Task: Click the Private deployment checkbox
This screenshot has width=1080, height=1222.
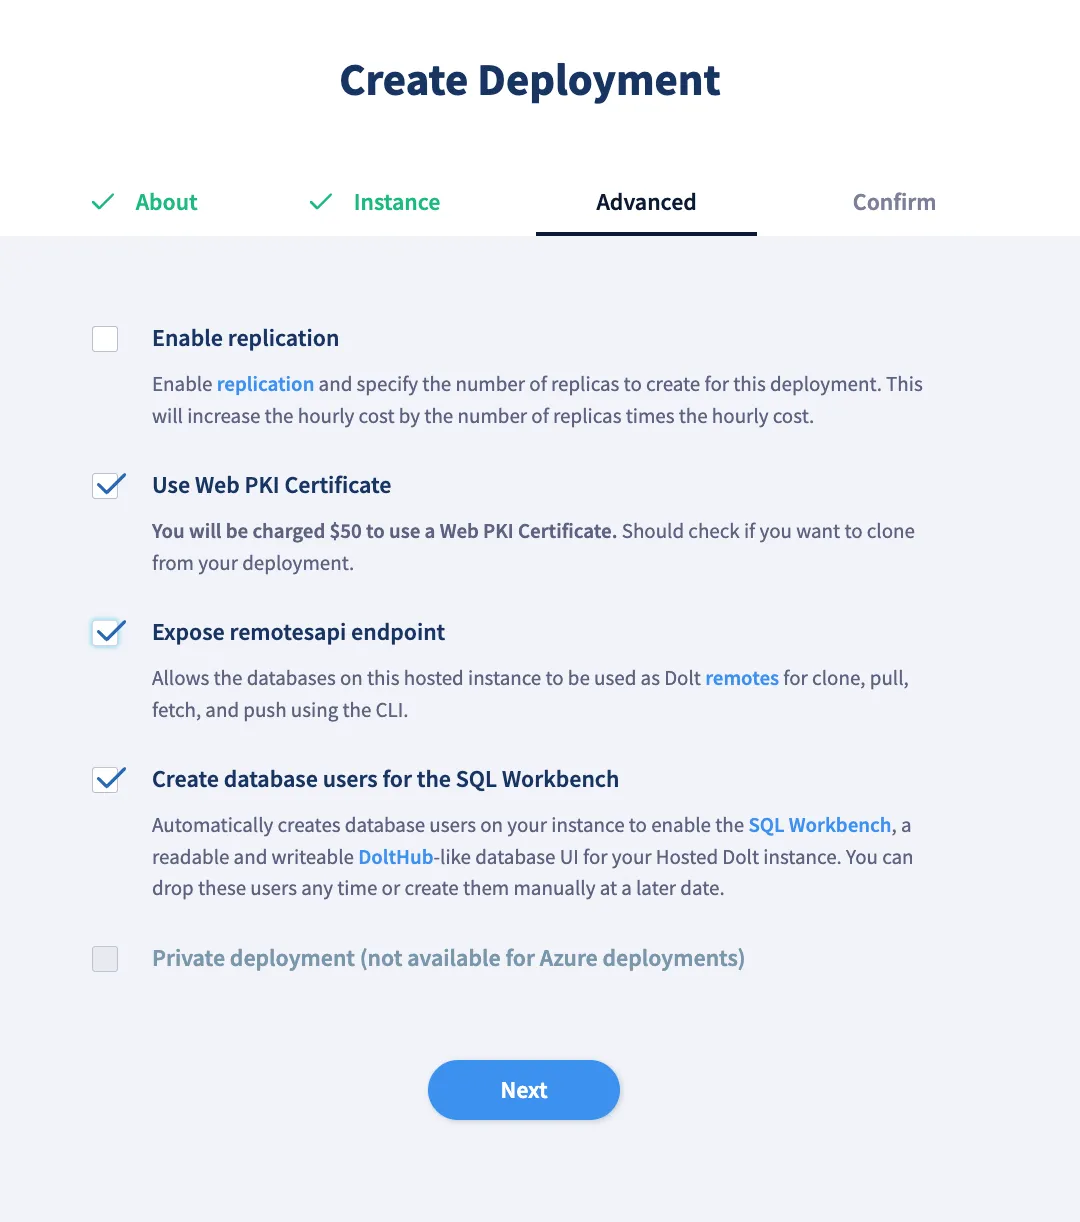Action: 105,959
